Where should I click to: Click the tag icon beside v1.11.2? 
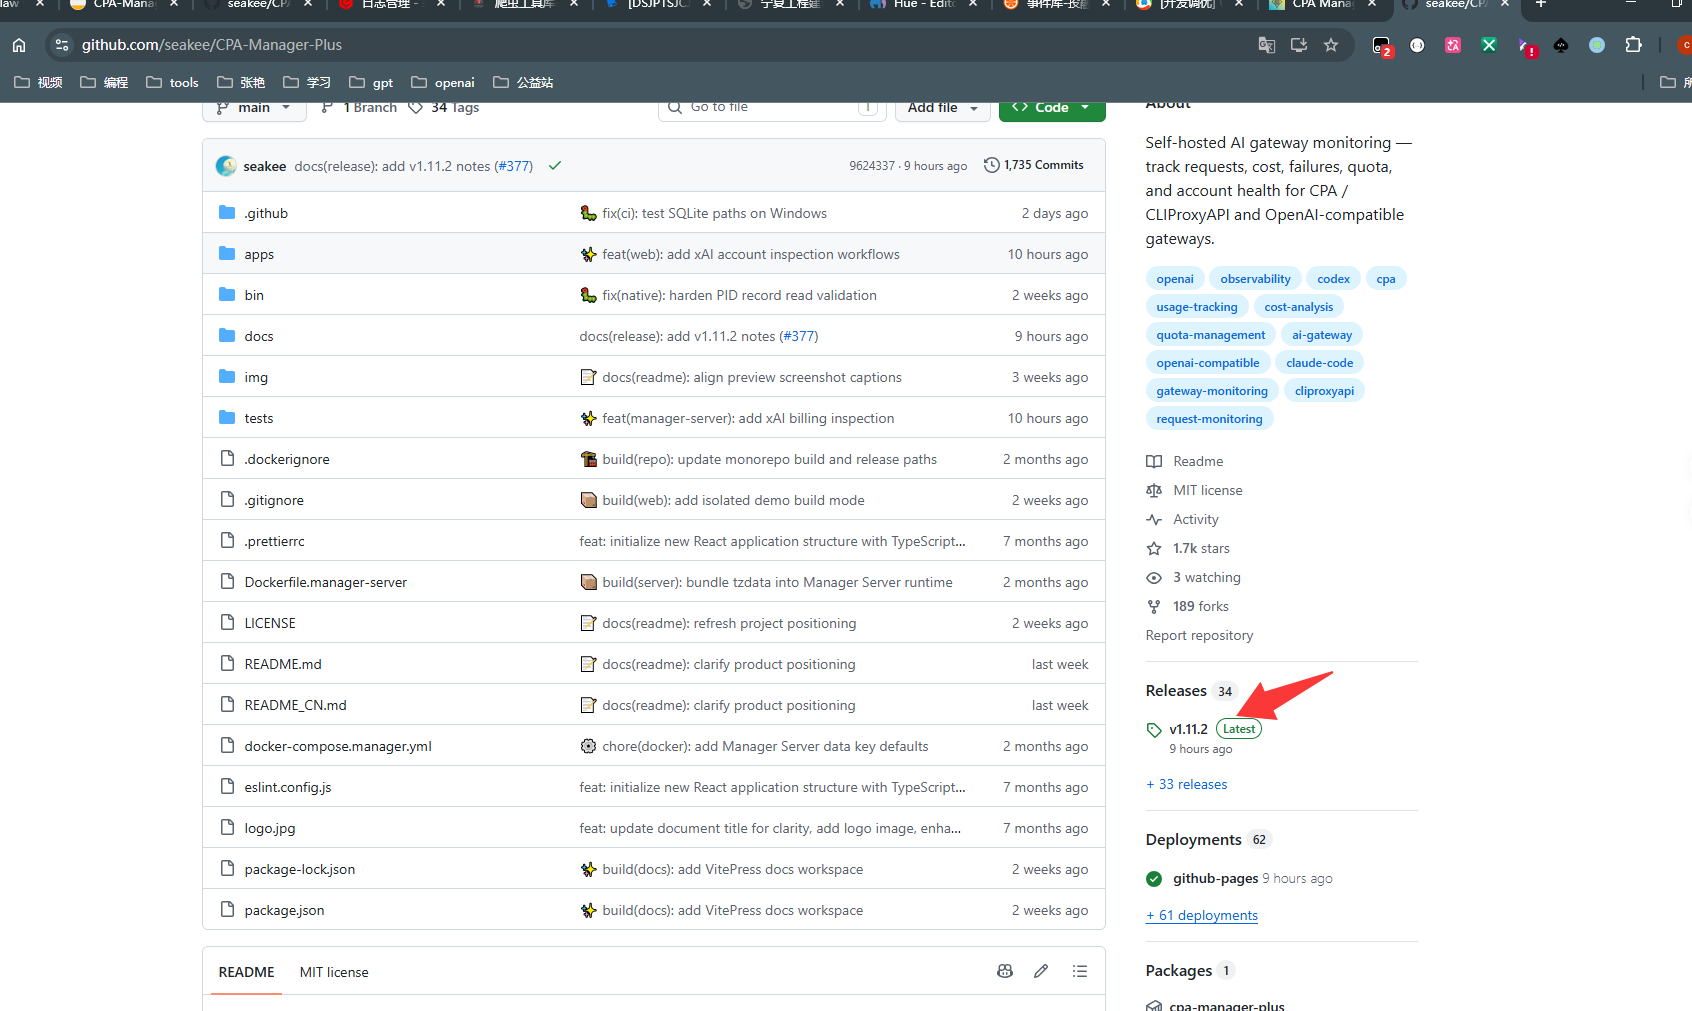1154,730
